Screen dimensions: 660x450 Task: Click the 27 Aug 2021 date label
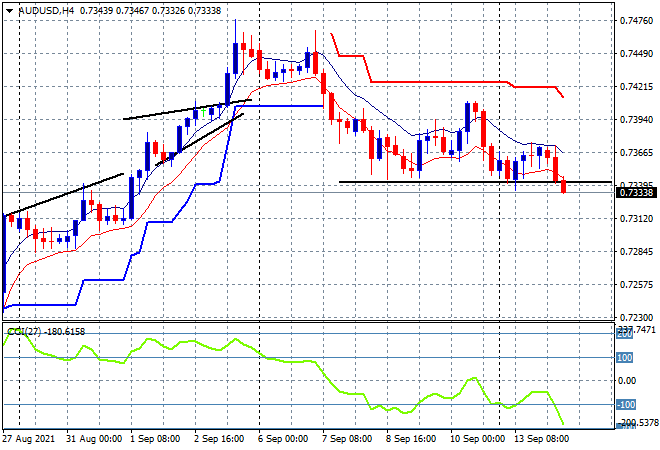click(x=29, y=439)
